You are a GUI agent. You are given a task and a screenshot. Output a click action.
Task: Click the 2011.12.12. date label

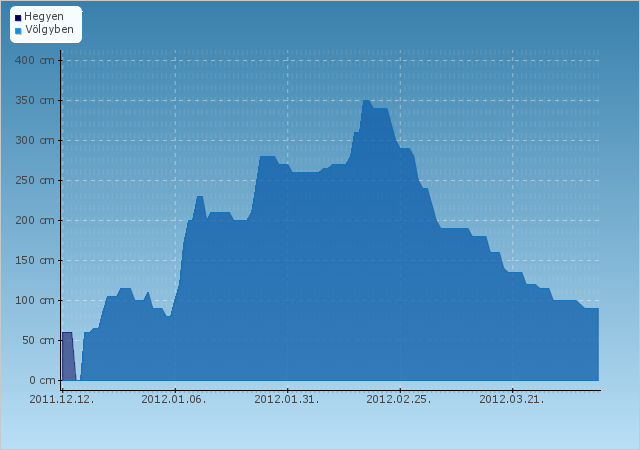coord(62,399)
